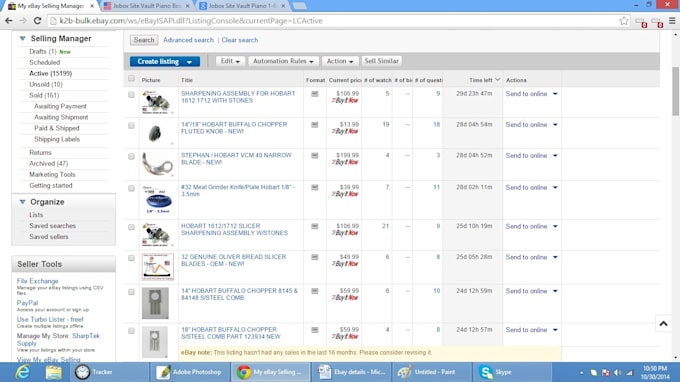Screen dimensions: 680x382
Task: Open thumbnail of Oliver Bread Slicer Blades
Action: (157, 267)
